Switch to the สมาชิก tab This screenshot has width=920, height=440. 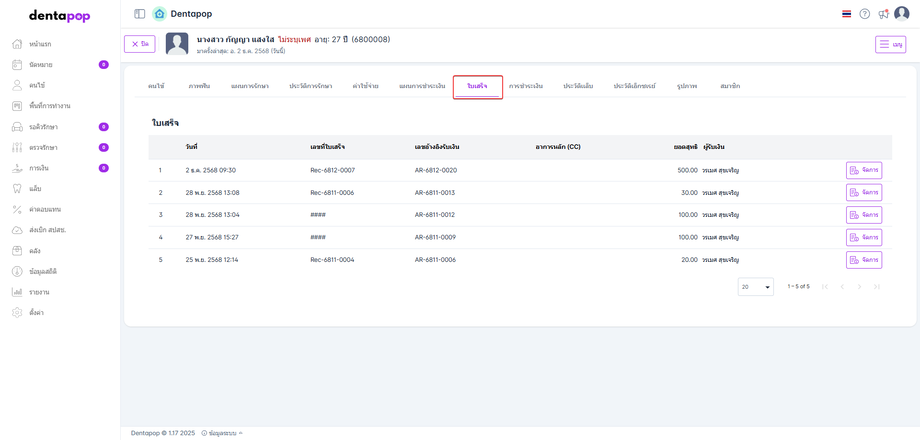pyautogui.click(x=730, y=86)
